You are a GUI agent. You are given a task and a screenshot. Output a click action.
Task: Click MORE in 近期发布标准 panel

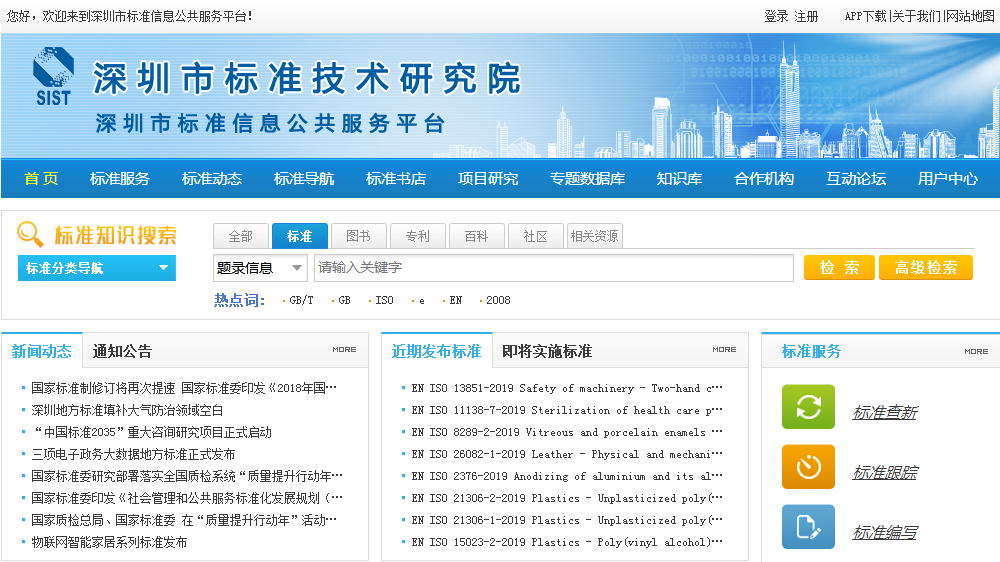[724, 350]
